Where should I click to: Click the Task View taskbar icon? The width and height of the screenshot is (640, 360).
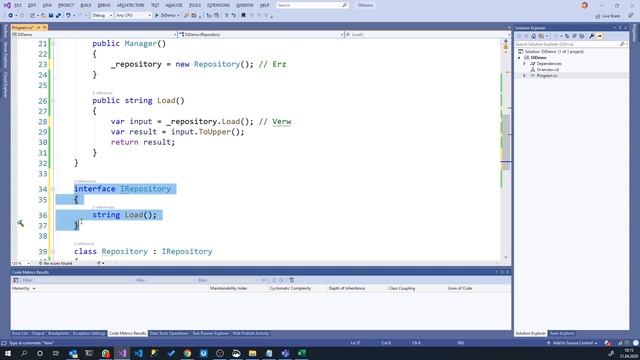pos(56,353)
